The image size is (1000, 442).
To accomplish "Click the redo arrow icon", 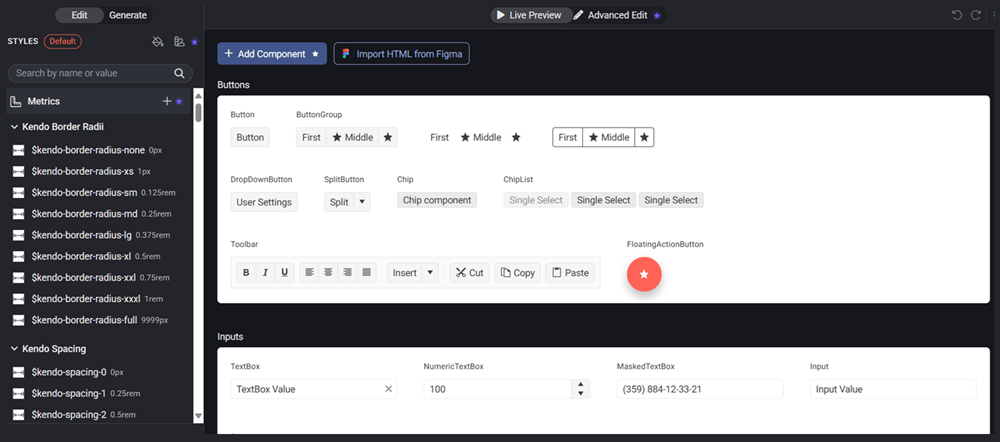I will pos(975,15).
